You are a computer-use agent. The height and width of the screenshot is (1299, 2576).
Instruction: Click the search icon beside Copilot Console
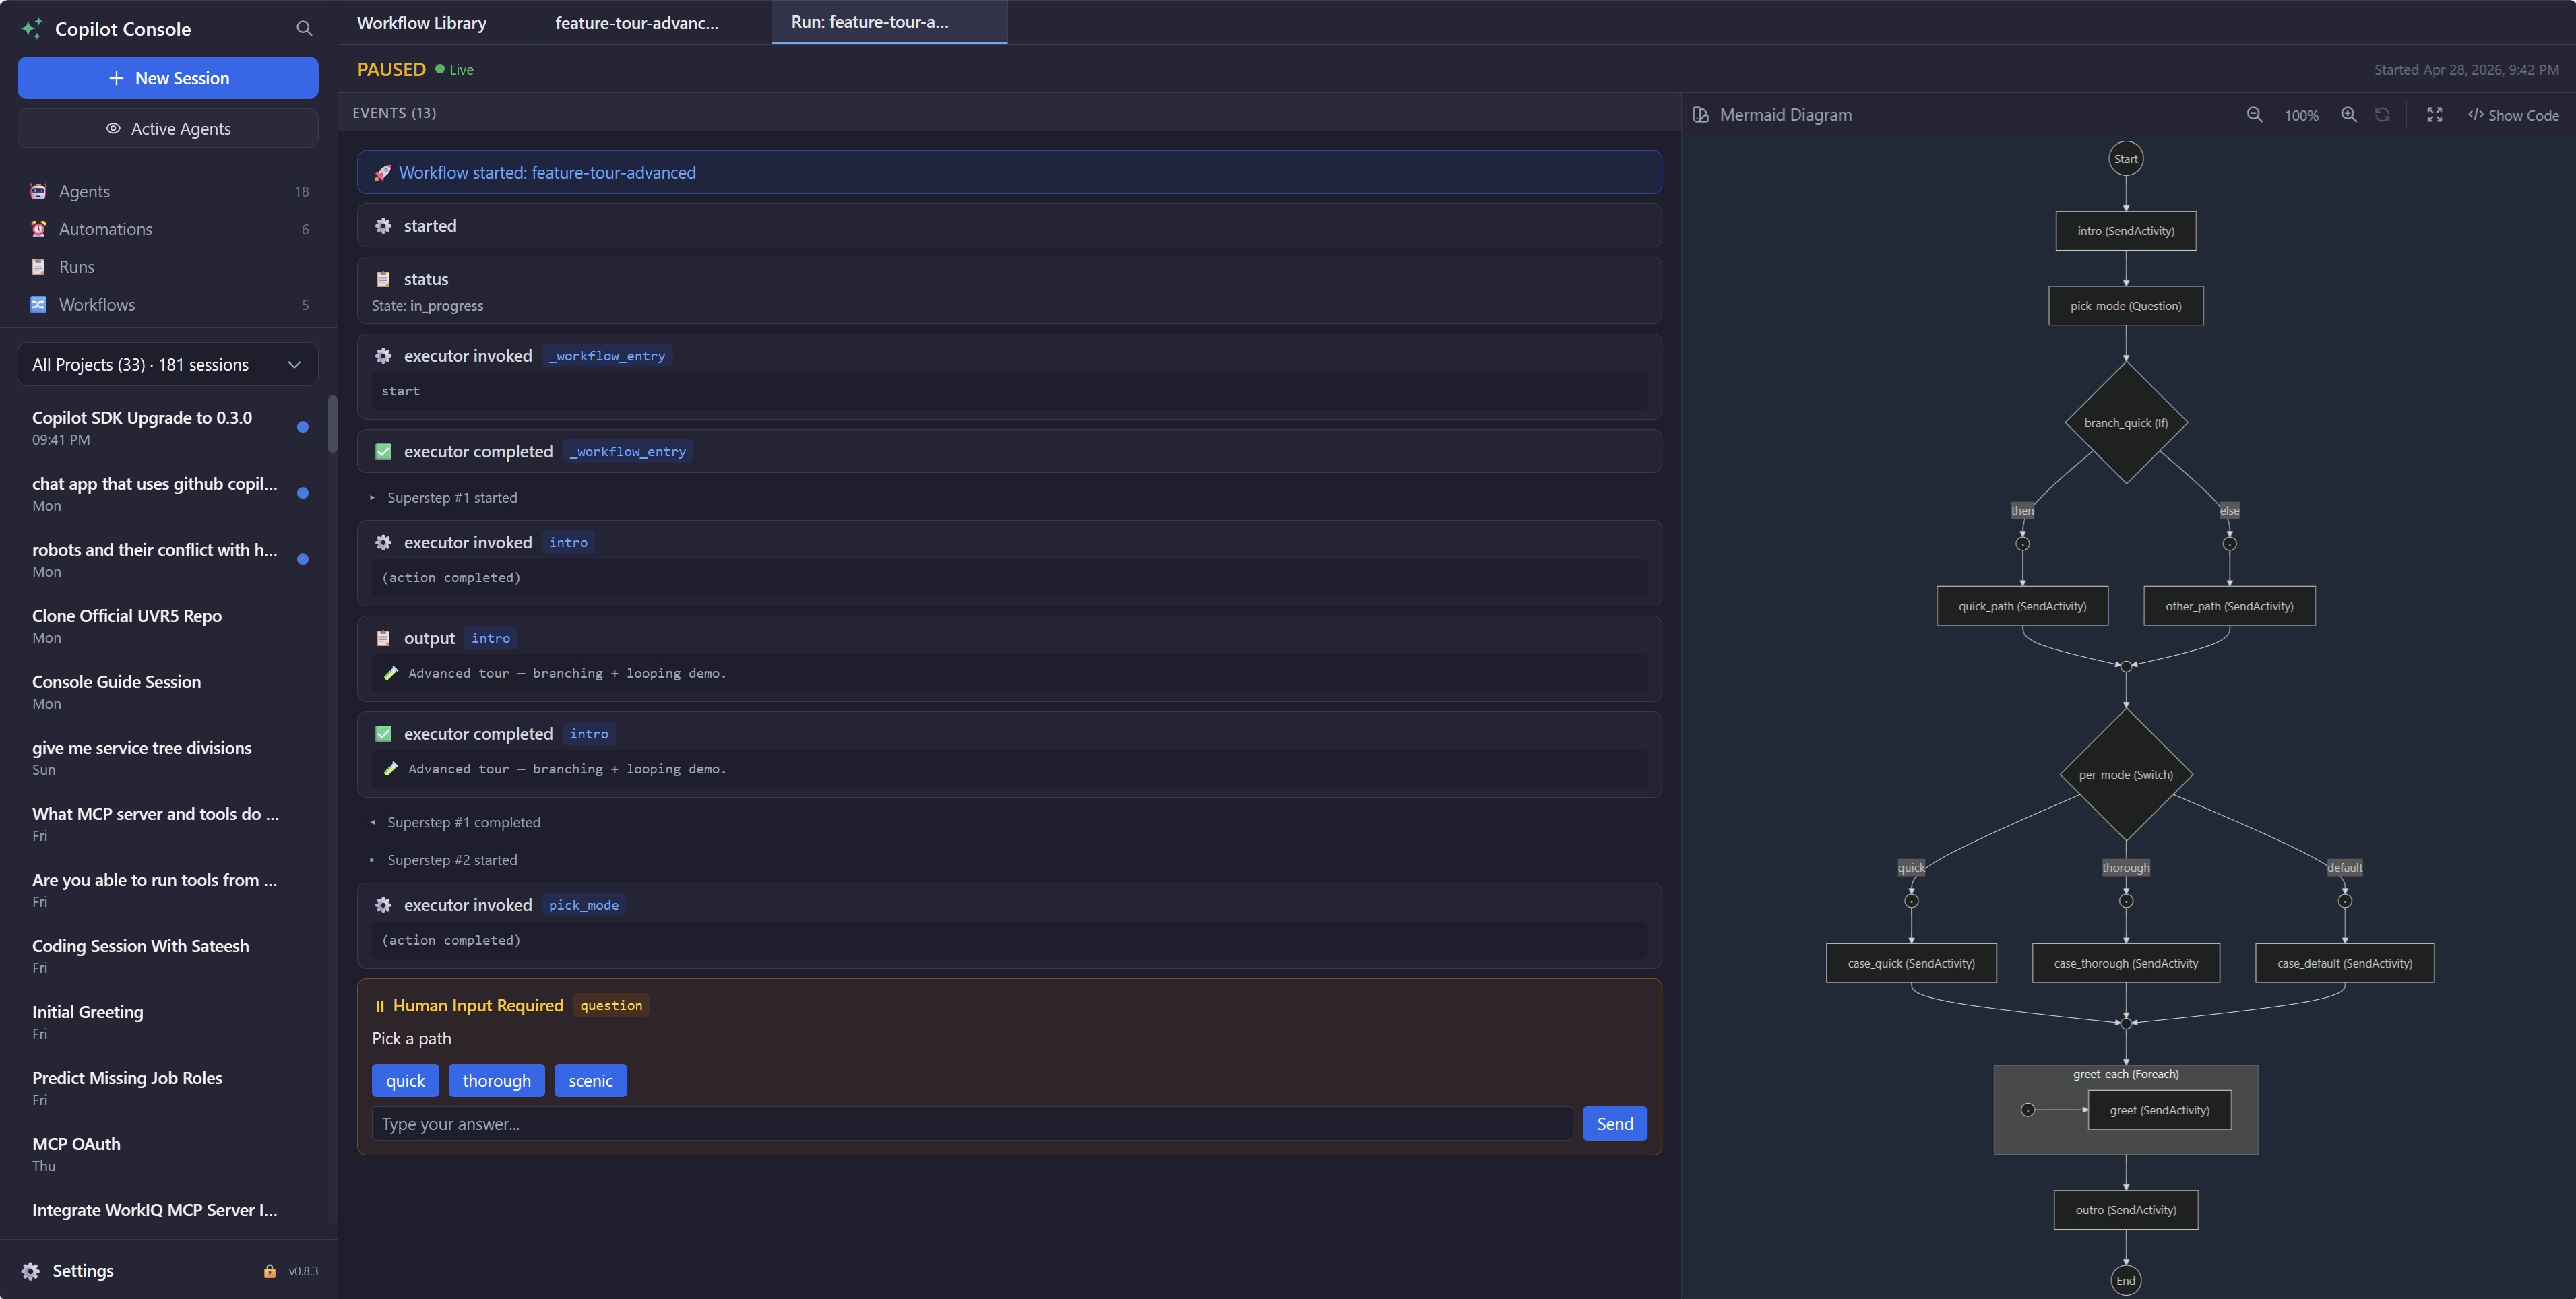pyautogui.click(x=304, y=29)
